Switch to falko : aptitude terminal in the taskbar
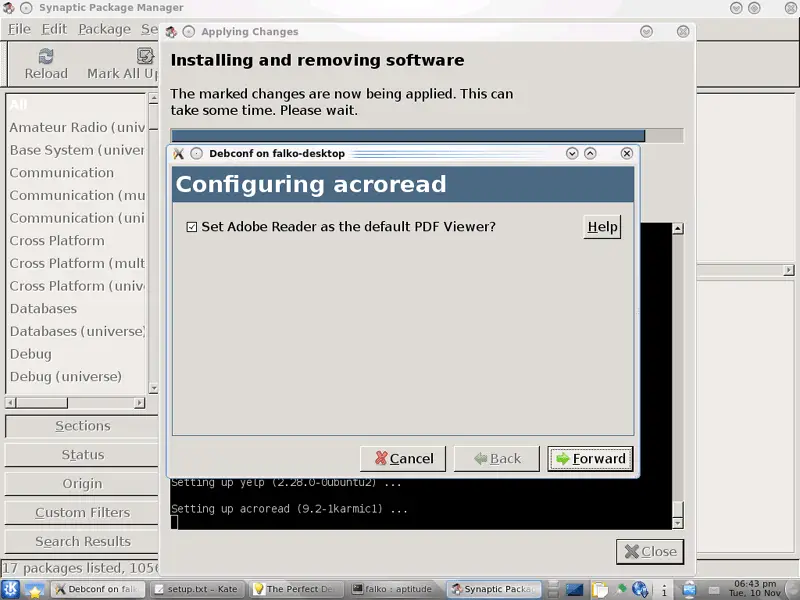Screen dimensions: 800x600 pyautogui.click(x=395, y=589)
